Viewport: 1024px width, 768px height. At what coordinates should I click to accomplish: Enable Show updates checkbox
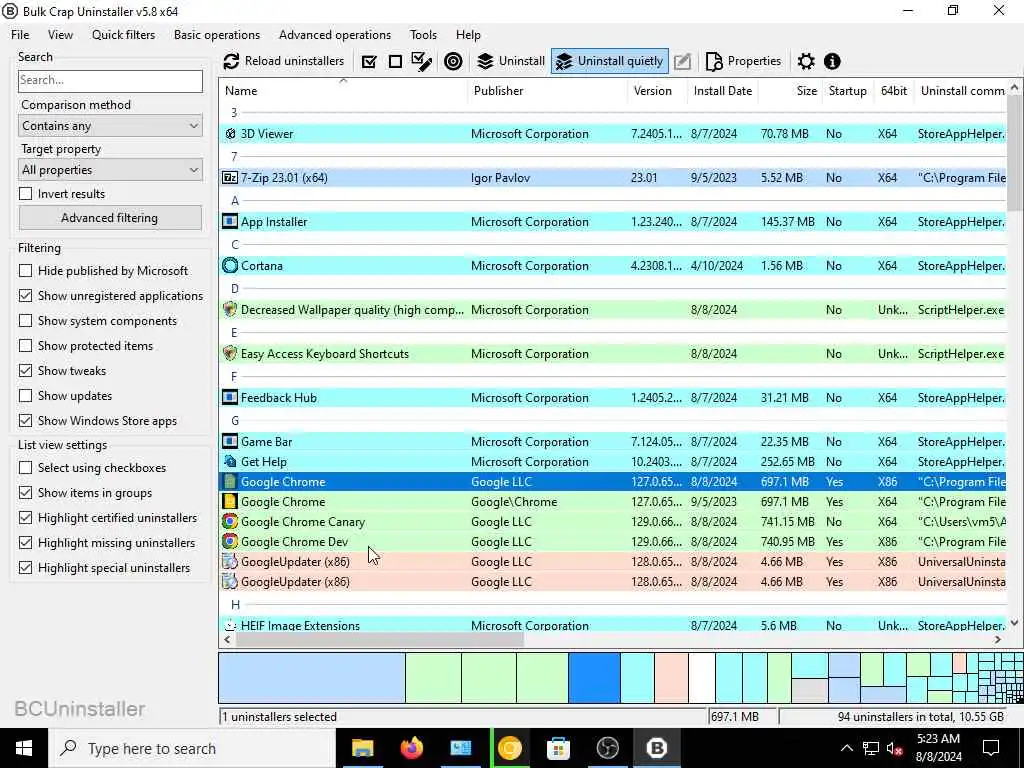pyautogui.click(x=25, y=396)
